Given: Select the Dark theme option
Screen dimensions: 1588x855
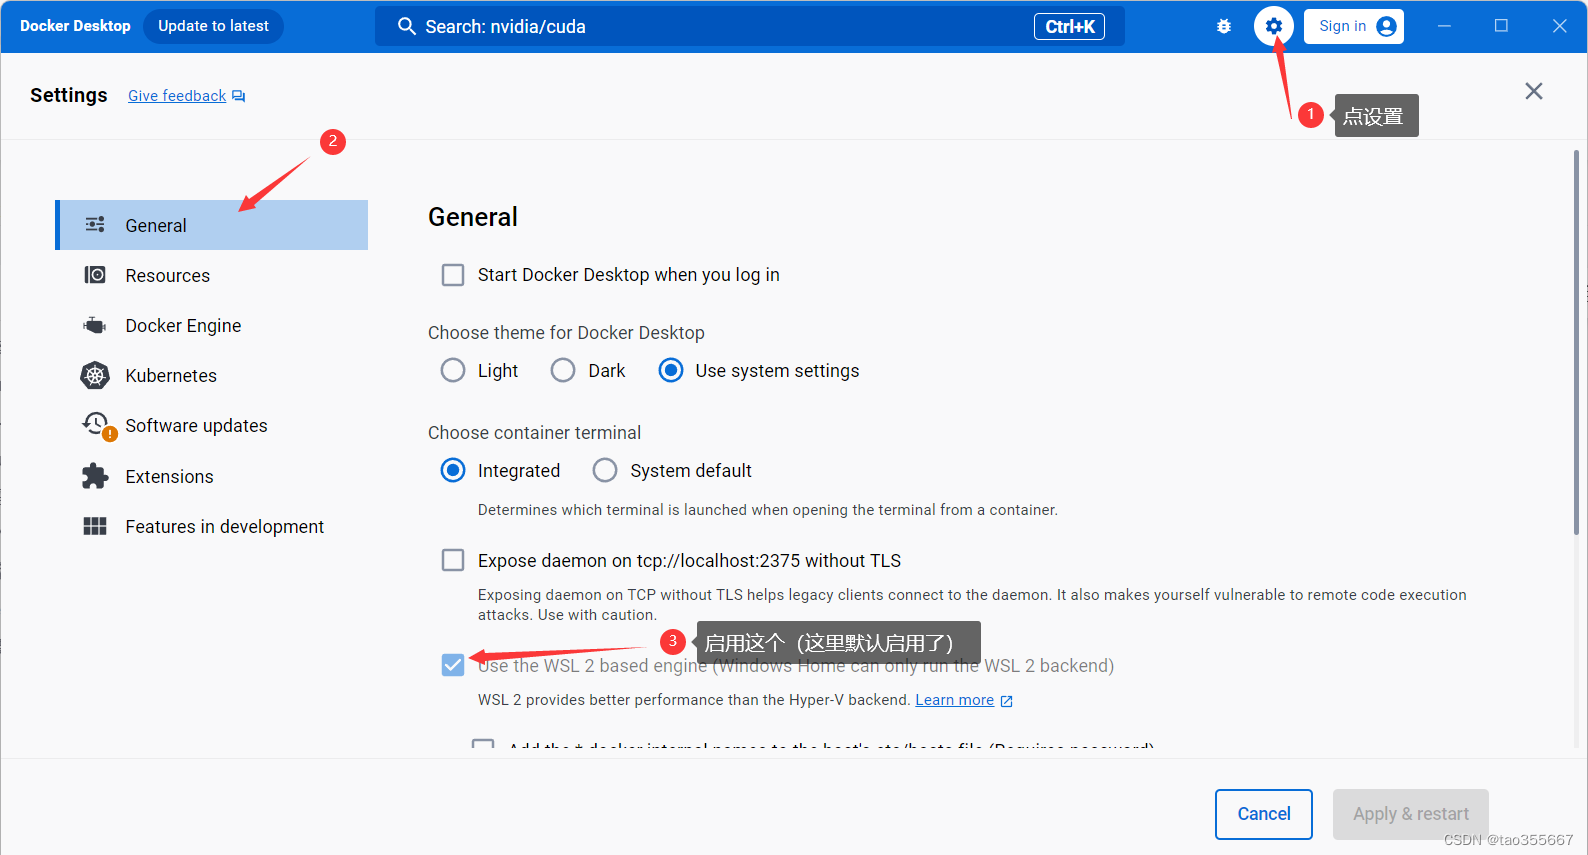Looking at the screenshot, I should pos(563,370).
